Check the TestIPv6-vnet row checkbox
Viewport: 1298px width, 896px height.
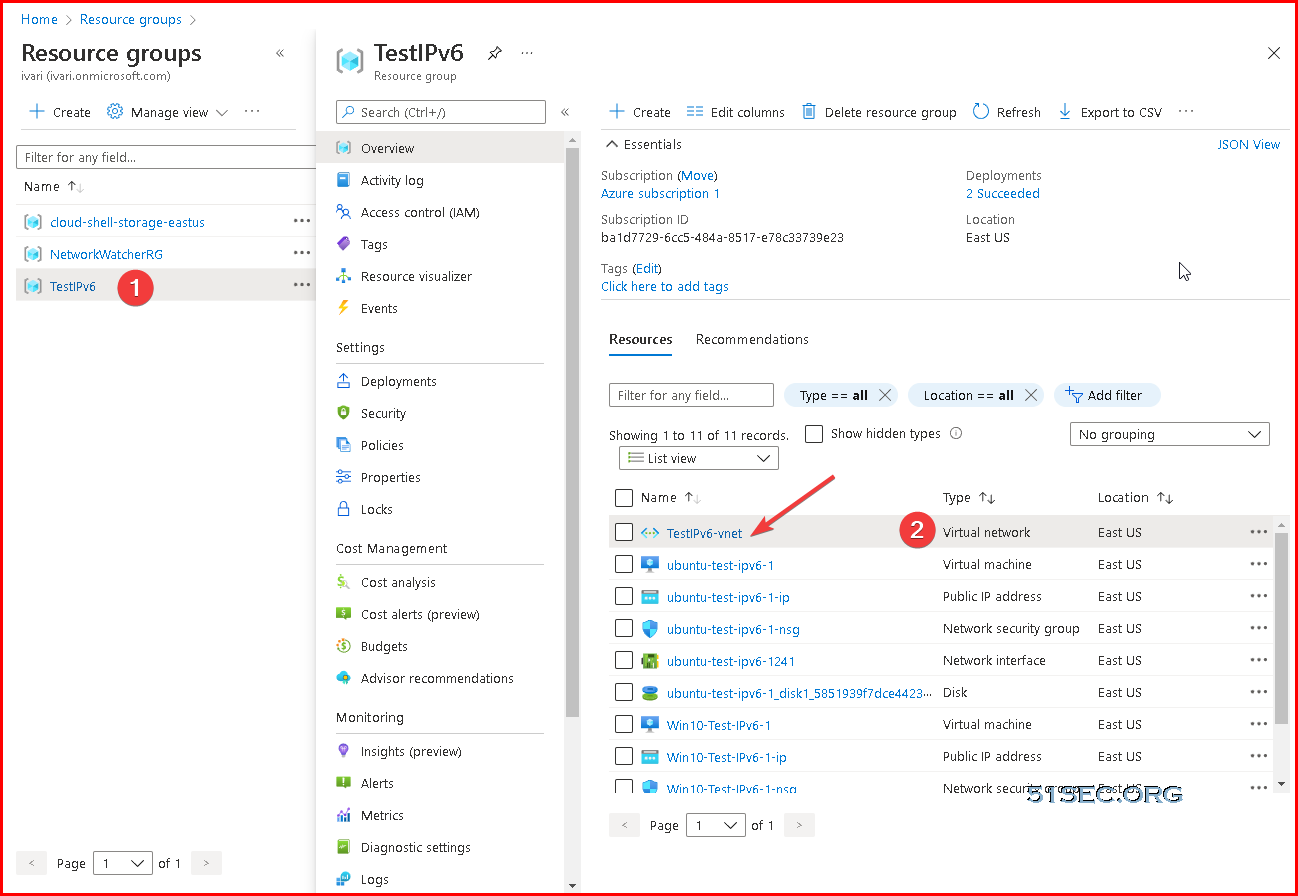coord(624,533)
